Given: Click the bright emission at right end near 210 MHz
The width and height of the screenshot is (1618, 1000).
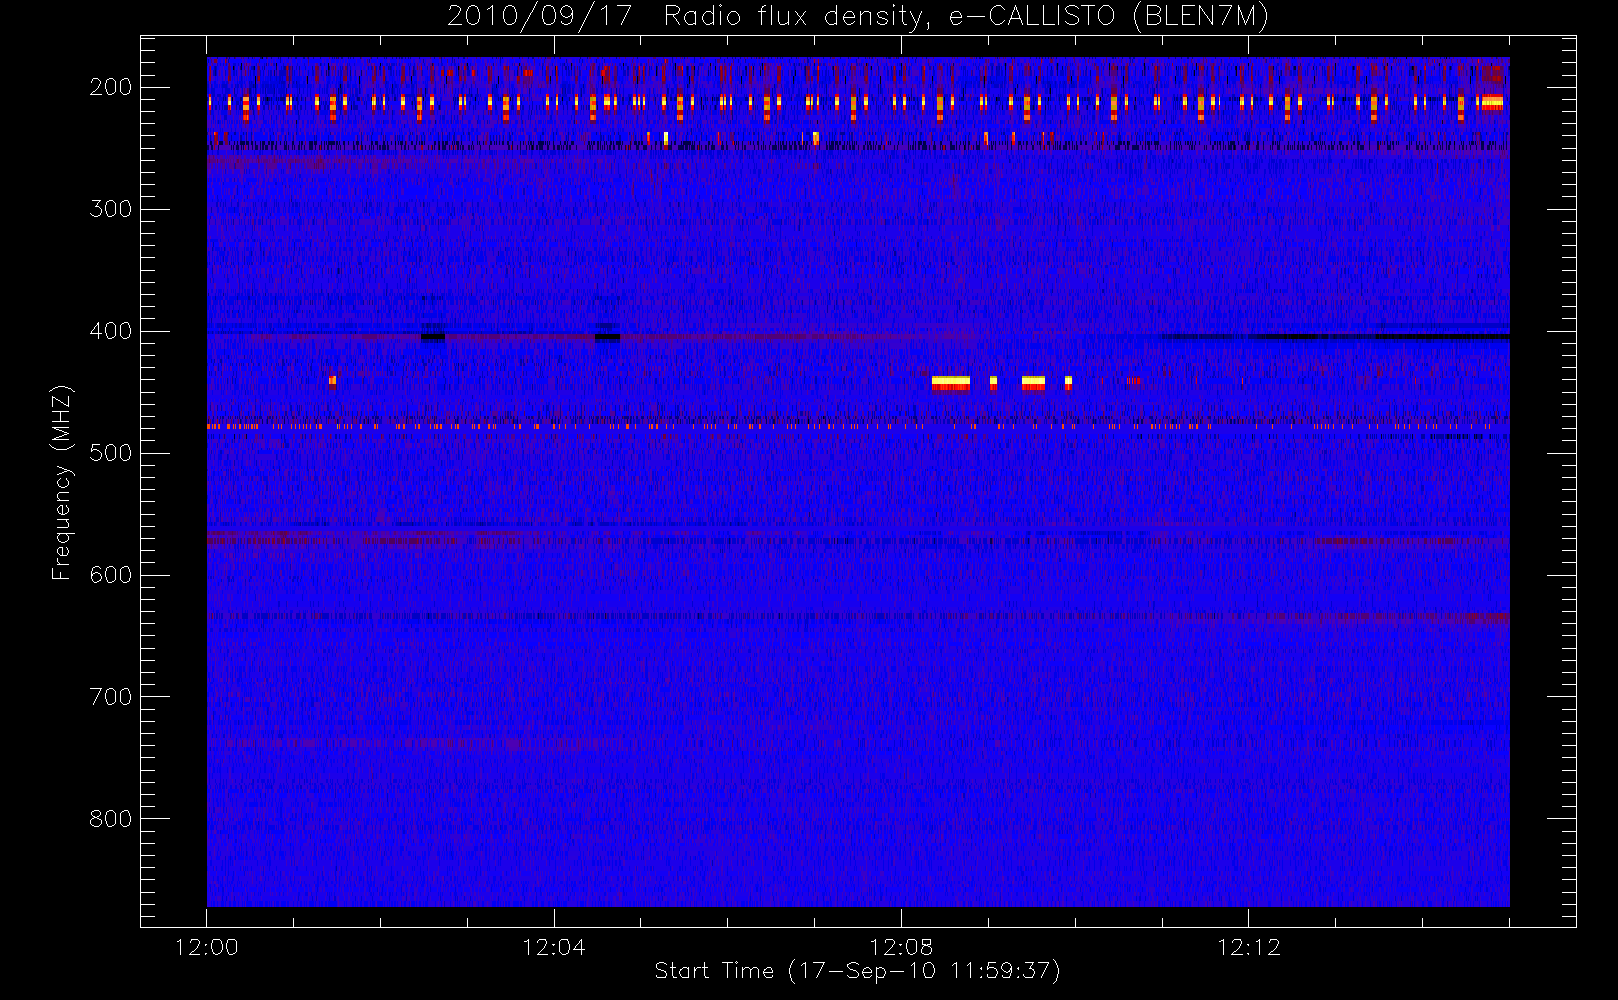Looking at the screenshot, I should (1491, 100).
